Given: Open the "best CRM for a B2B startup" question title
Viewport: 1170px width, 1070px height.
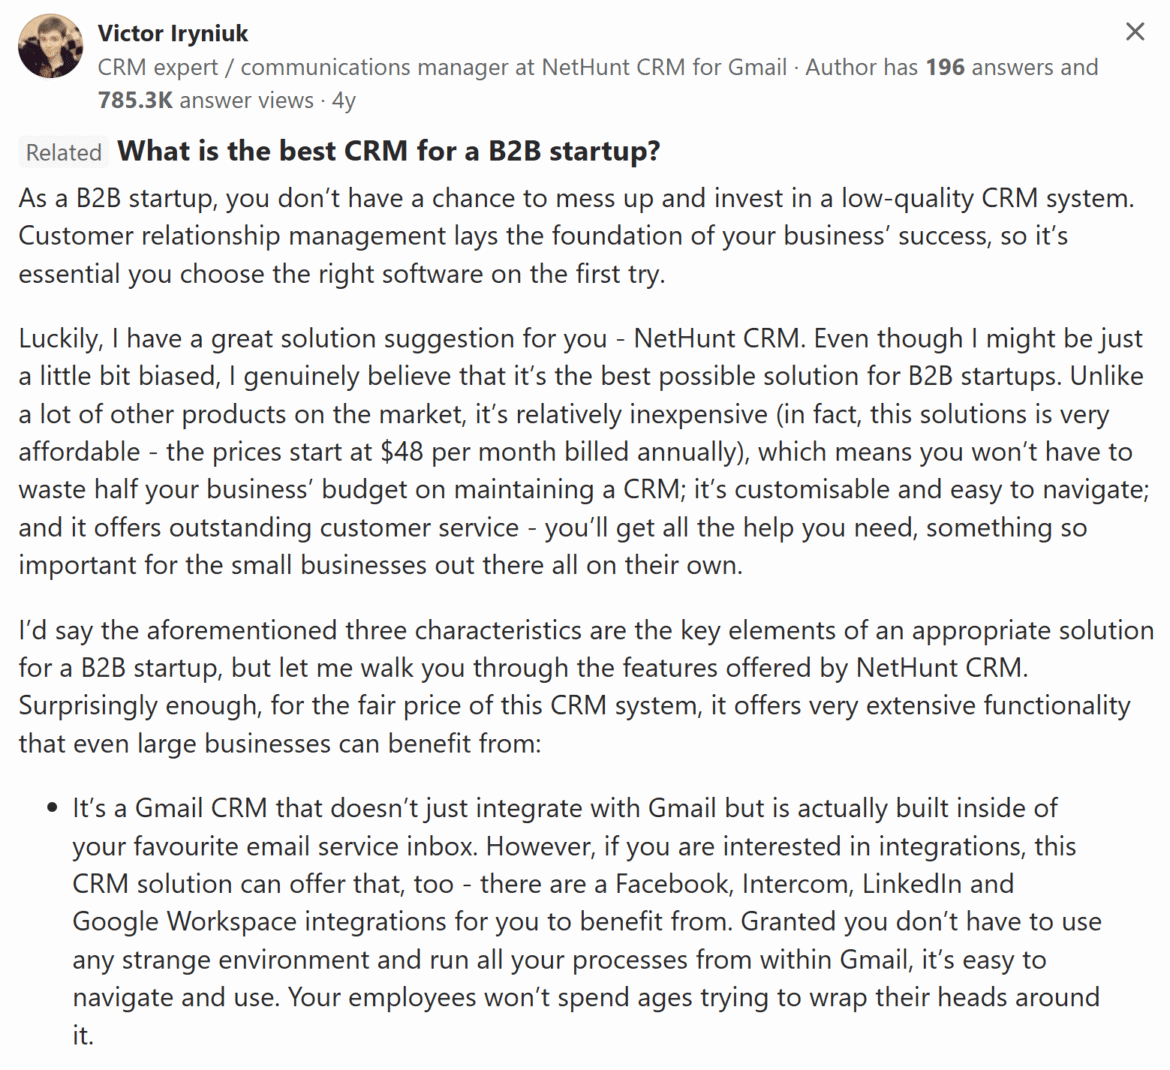Looking at the screenshot, I should coord(389,151).
